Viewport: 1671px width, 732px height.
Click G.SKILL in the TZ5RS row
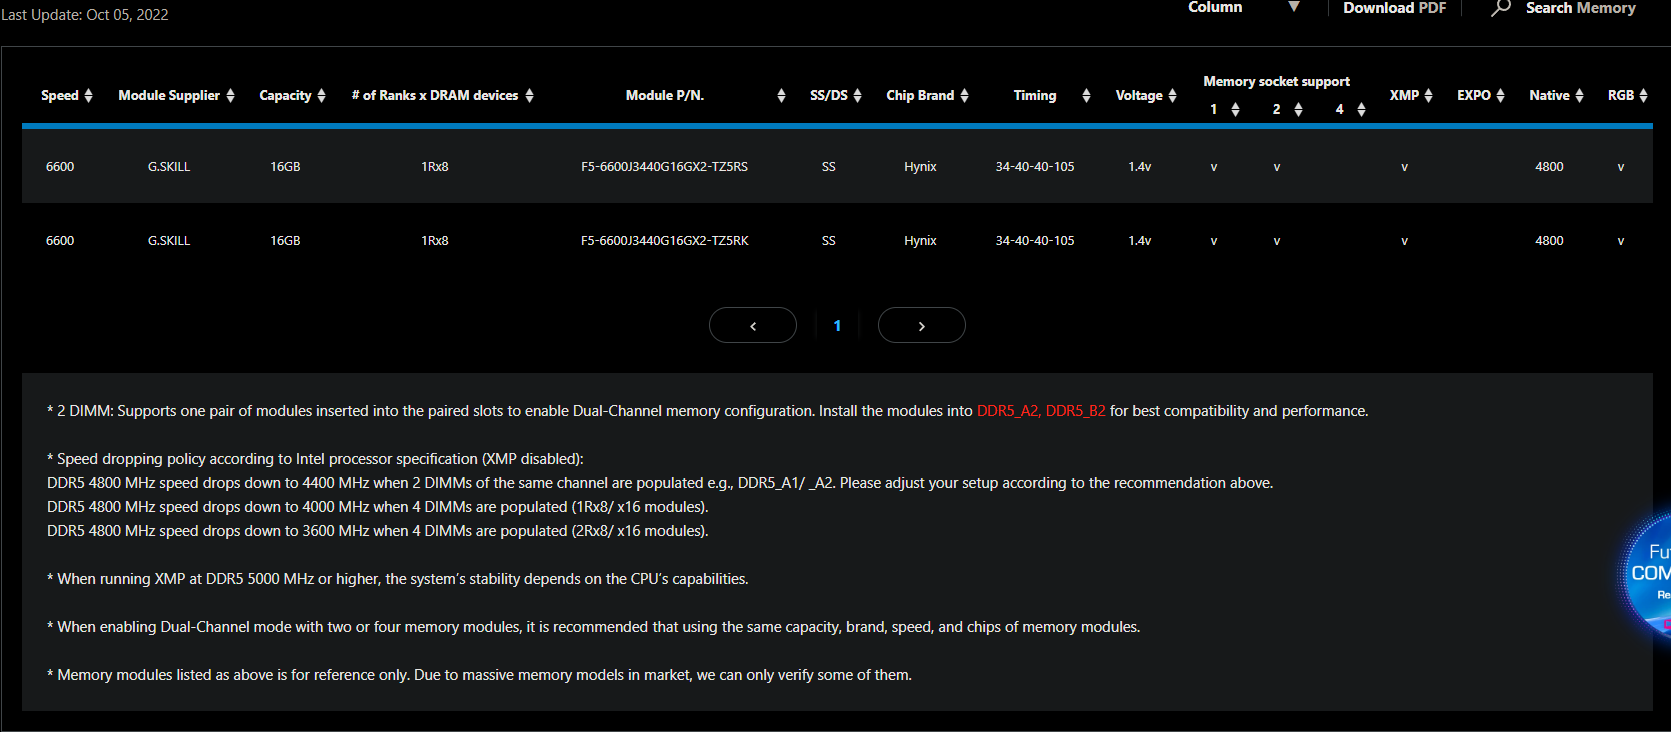[169, 167]
